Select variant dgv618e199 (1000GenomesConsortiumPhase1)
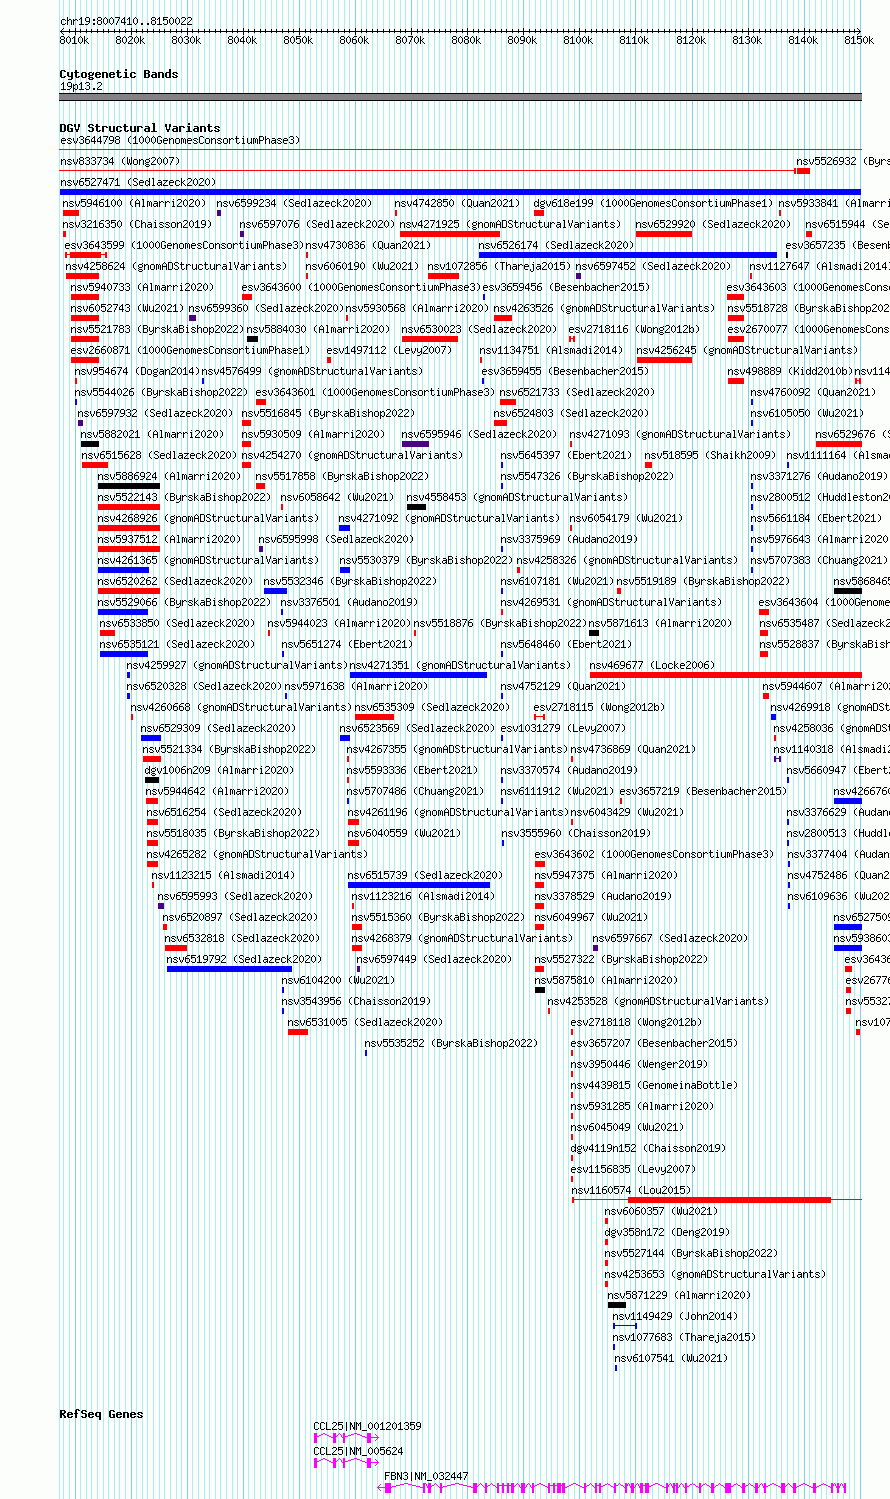890x1499 pixels. (653, 203)
